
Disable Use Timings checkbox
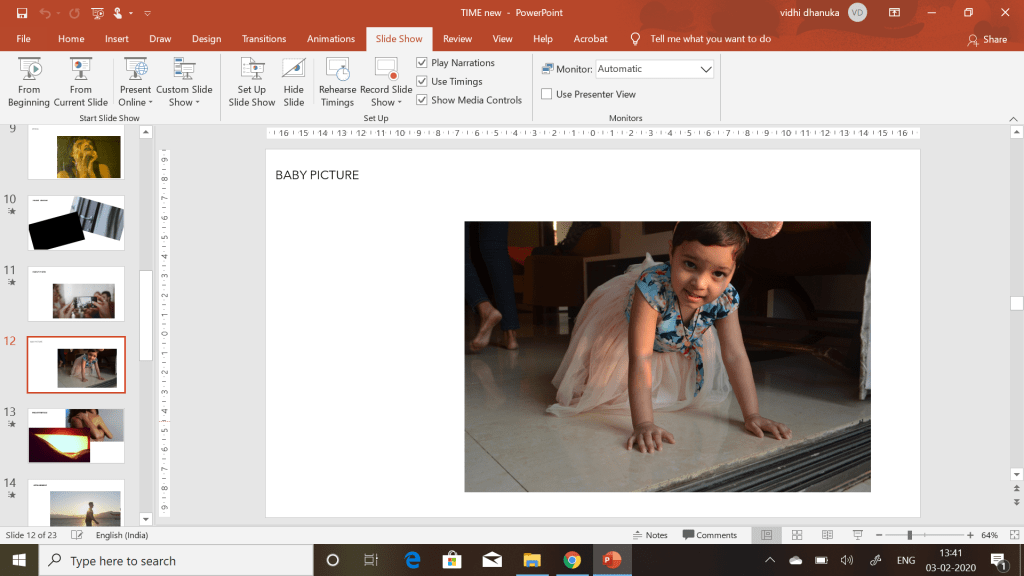[x=422, y=82]
